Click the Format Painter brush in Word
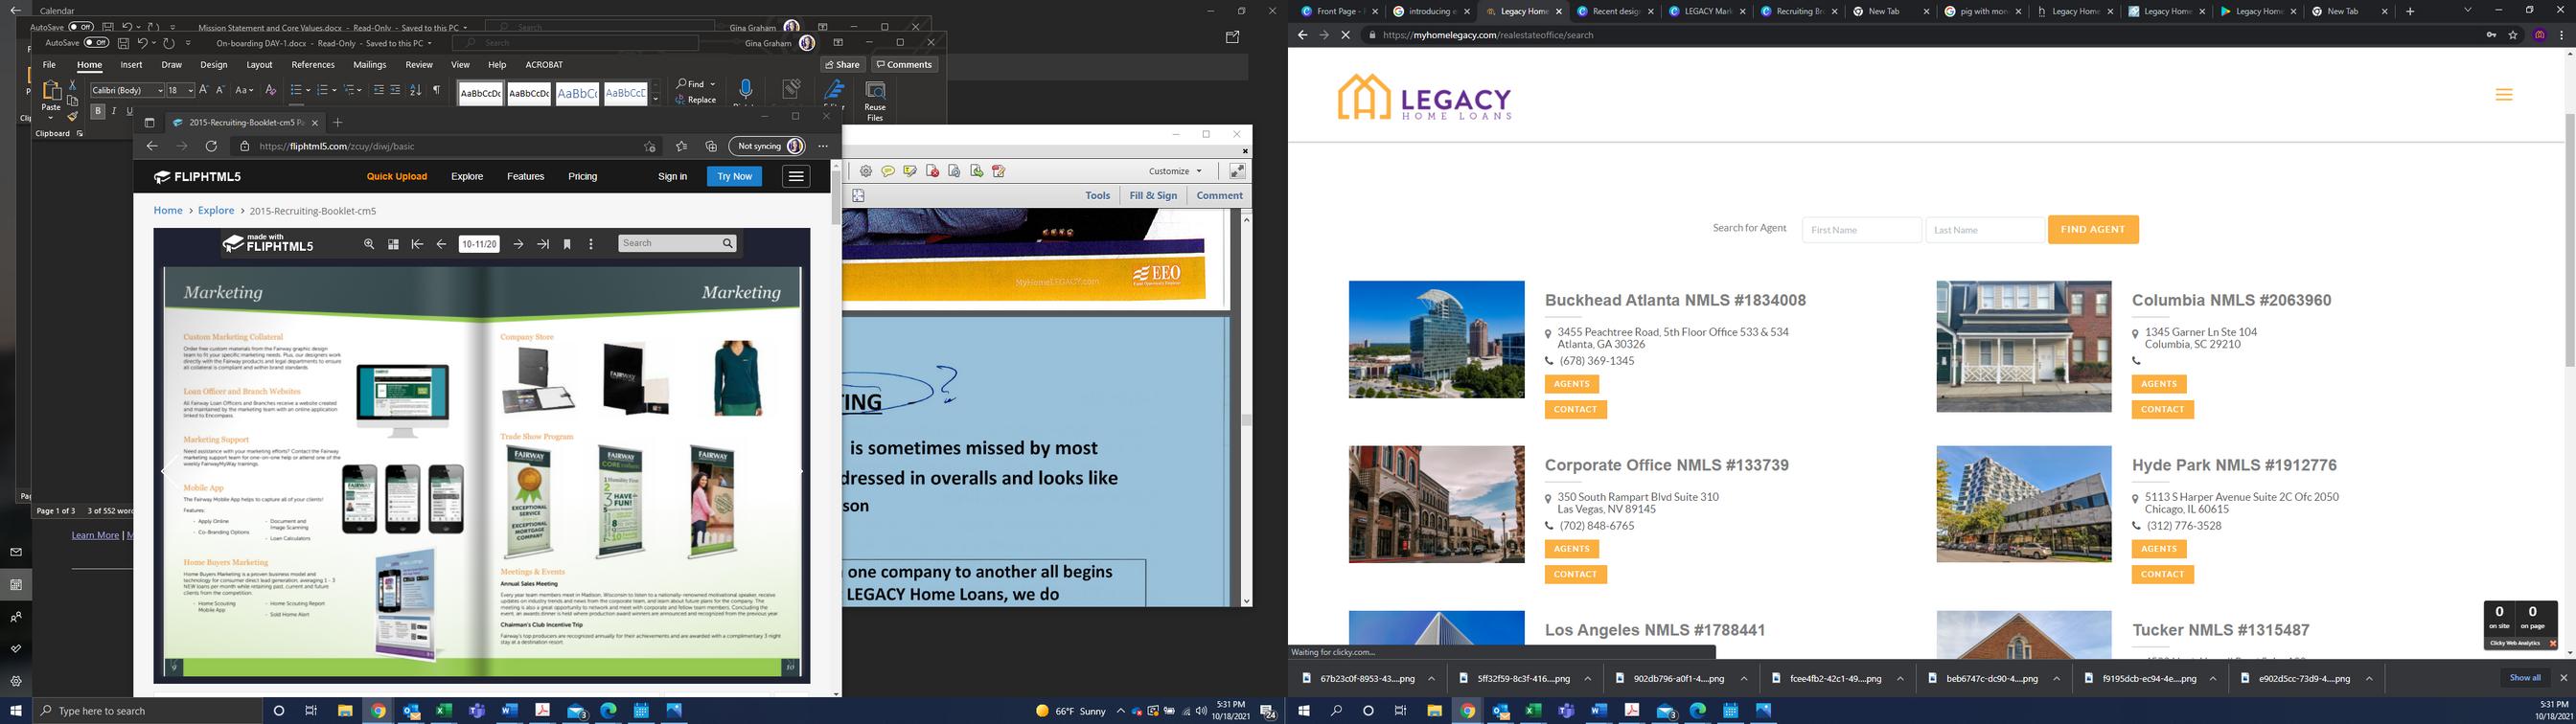This screenshot has width=2576, height=724. tap(73, 116)
